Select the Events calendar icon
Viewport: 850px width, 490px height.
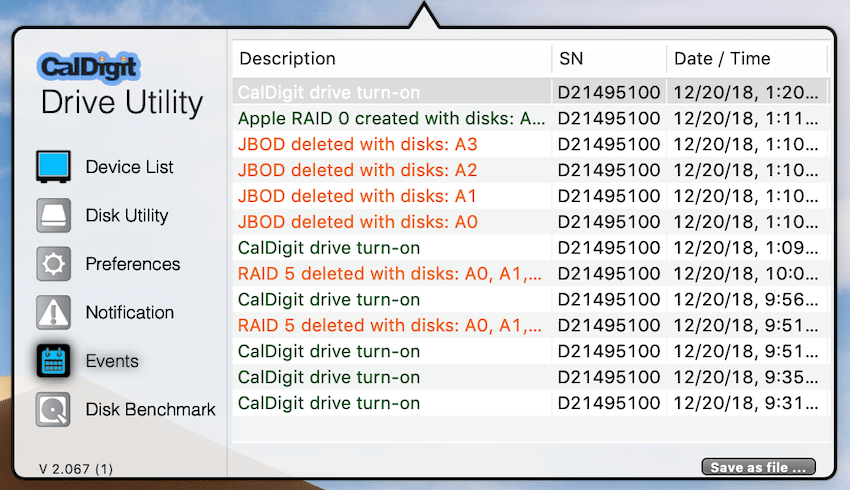click(x=53, y=361)
